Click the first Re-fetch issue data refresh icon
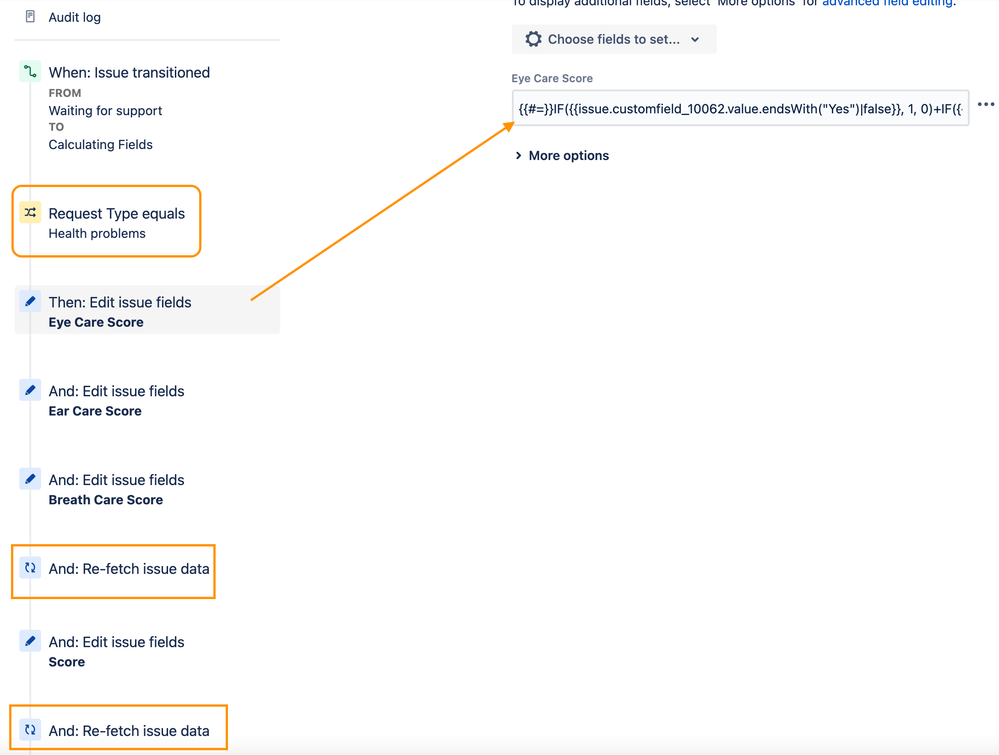This screenshot has height=755, width=999. click(30, 568)
